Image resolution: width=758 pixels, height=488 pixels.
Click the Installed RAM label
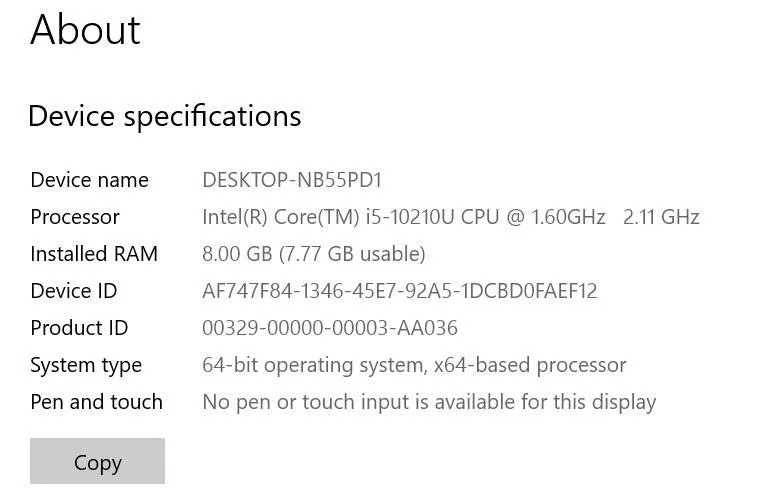click(94, 254)
